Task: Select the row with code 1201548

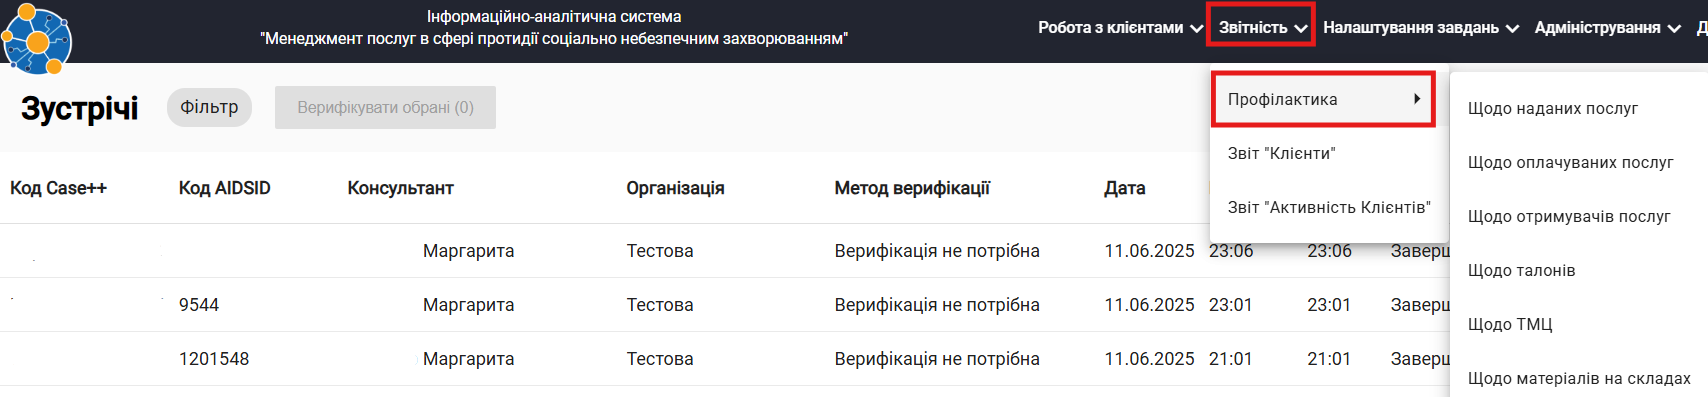Action: pyautogui.click(x=725, y=359)
